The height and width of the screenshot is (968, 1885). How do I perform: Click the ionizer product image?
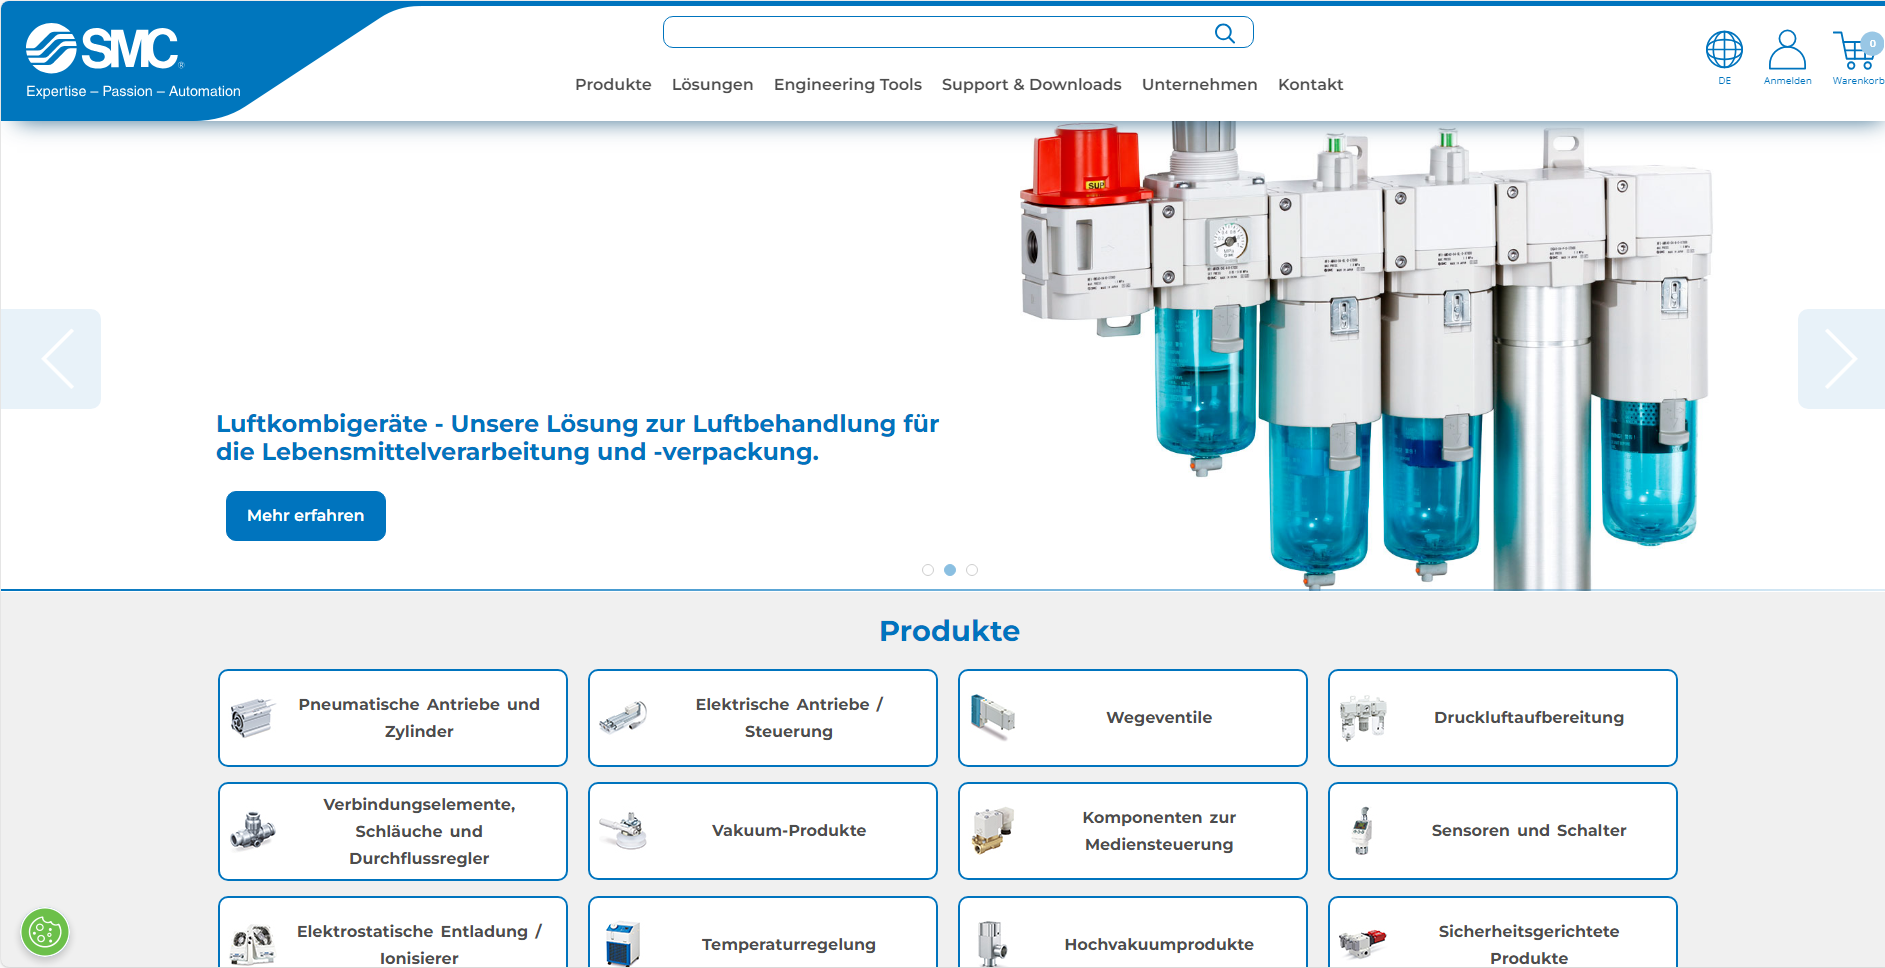coord(252,944)
